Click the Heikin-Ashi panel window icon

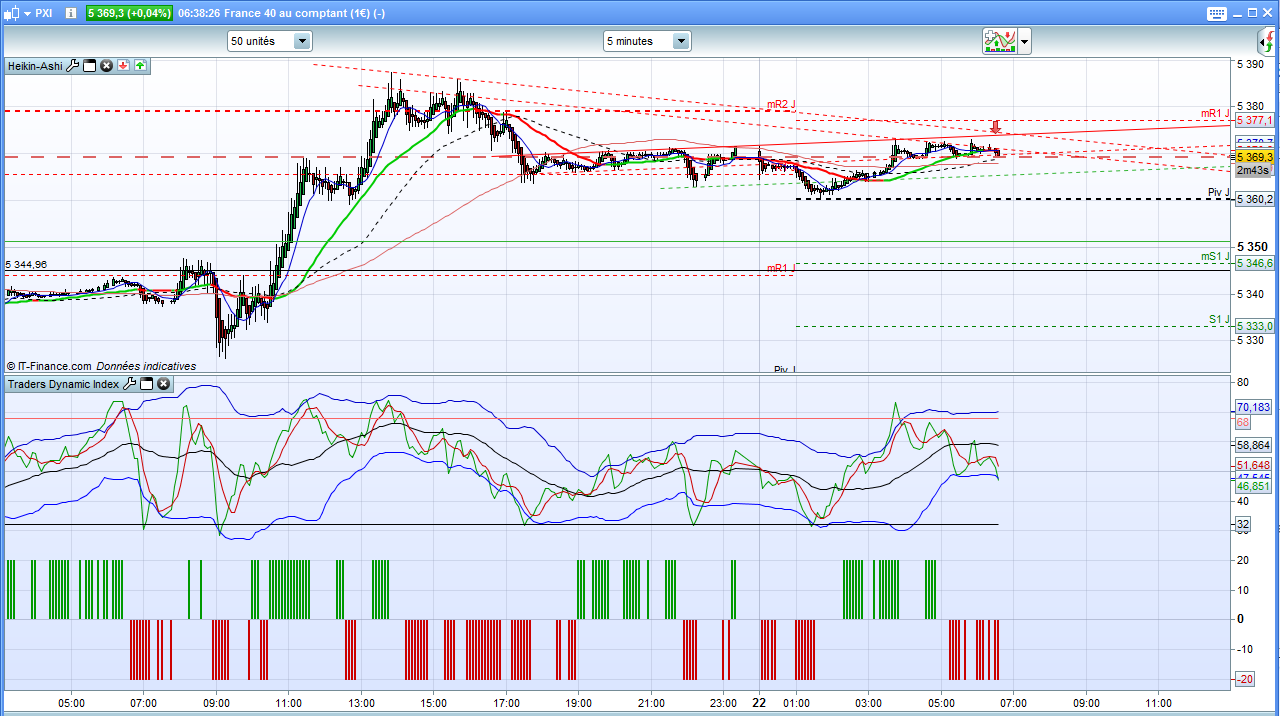click(x=89, y=66)
